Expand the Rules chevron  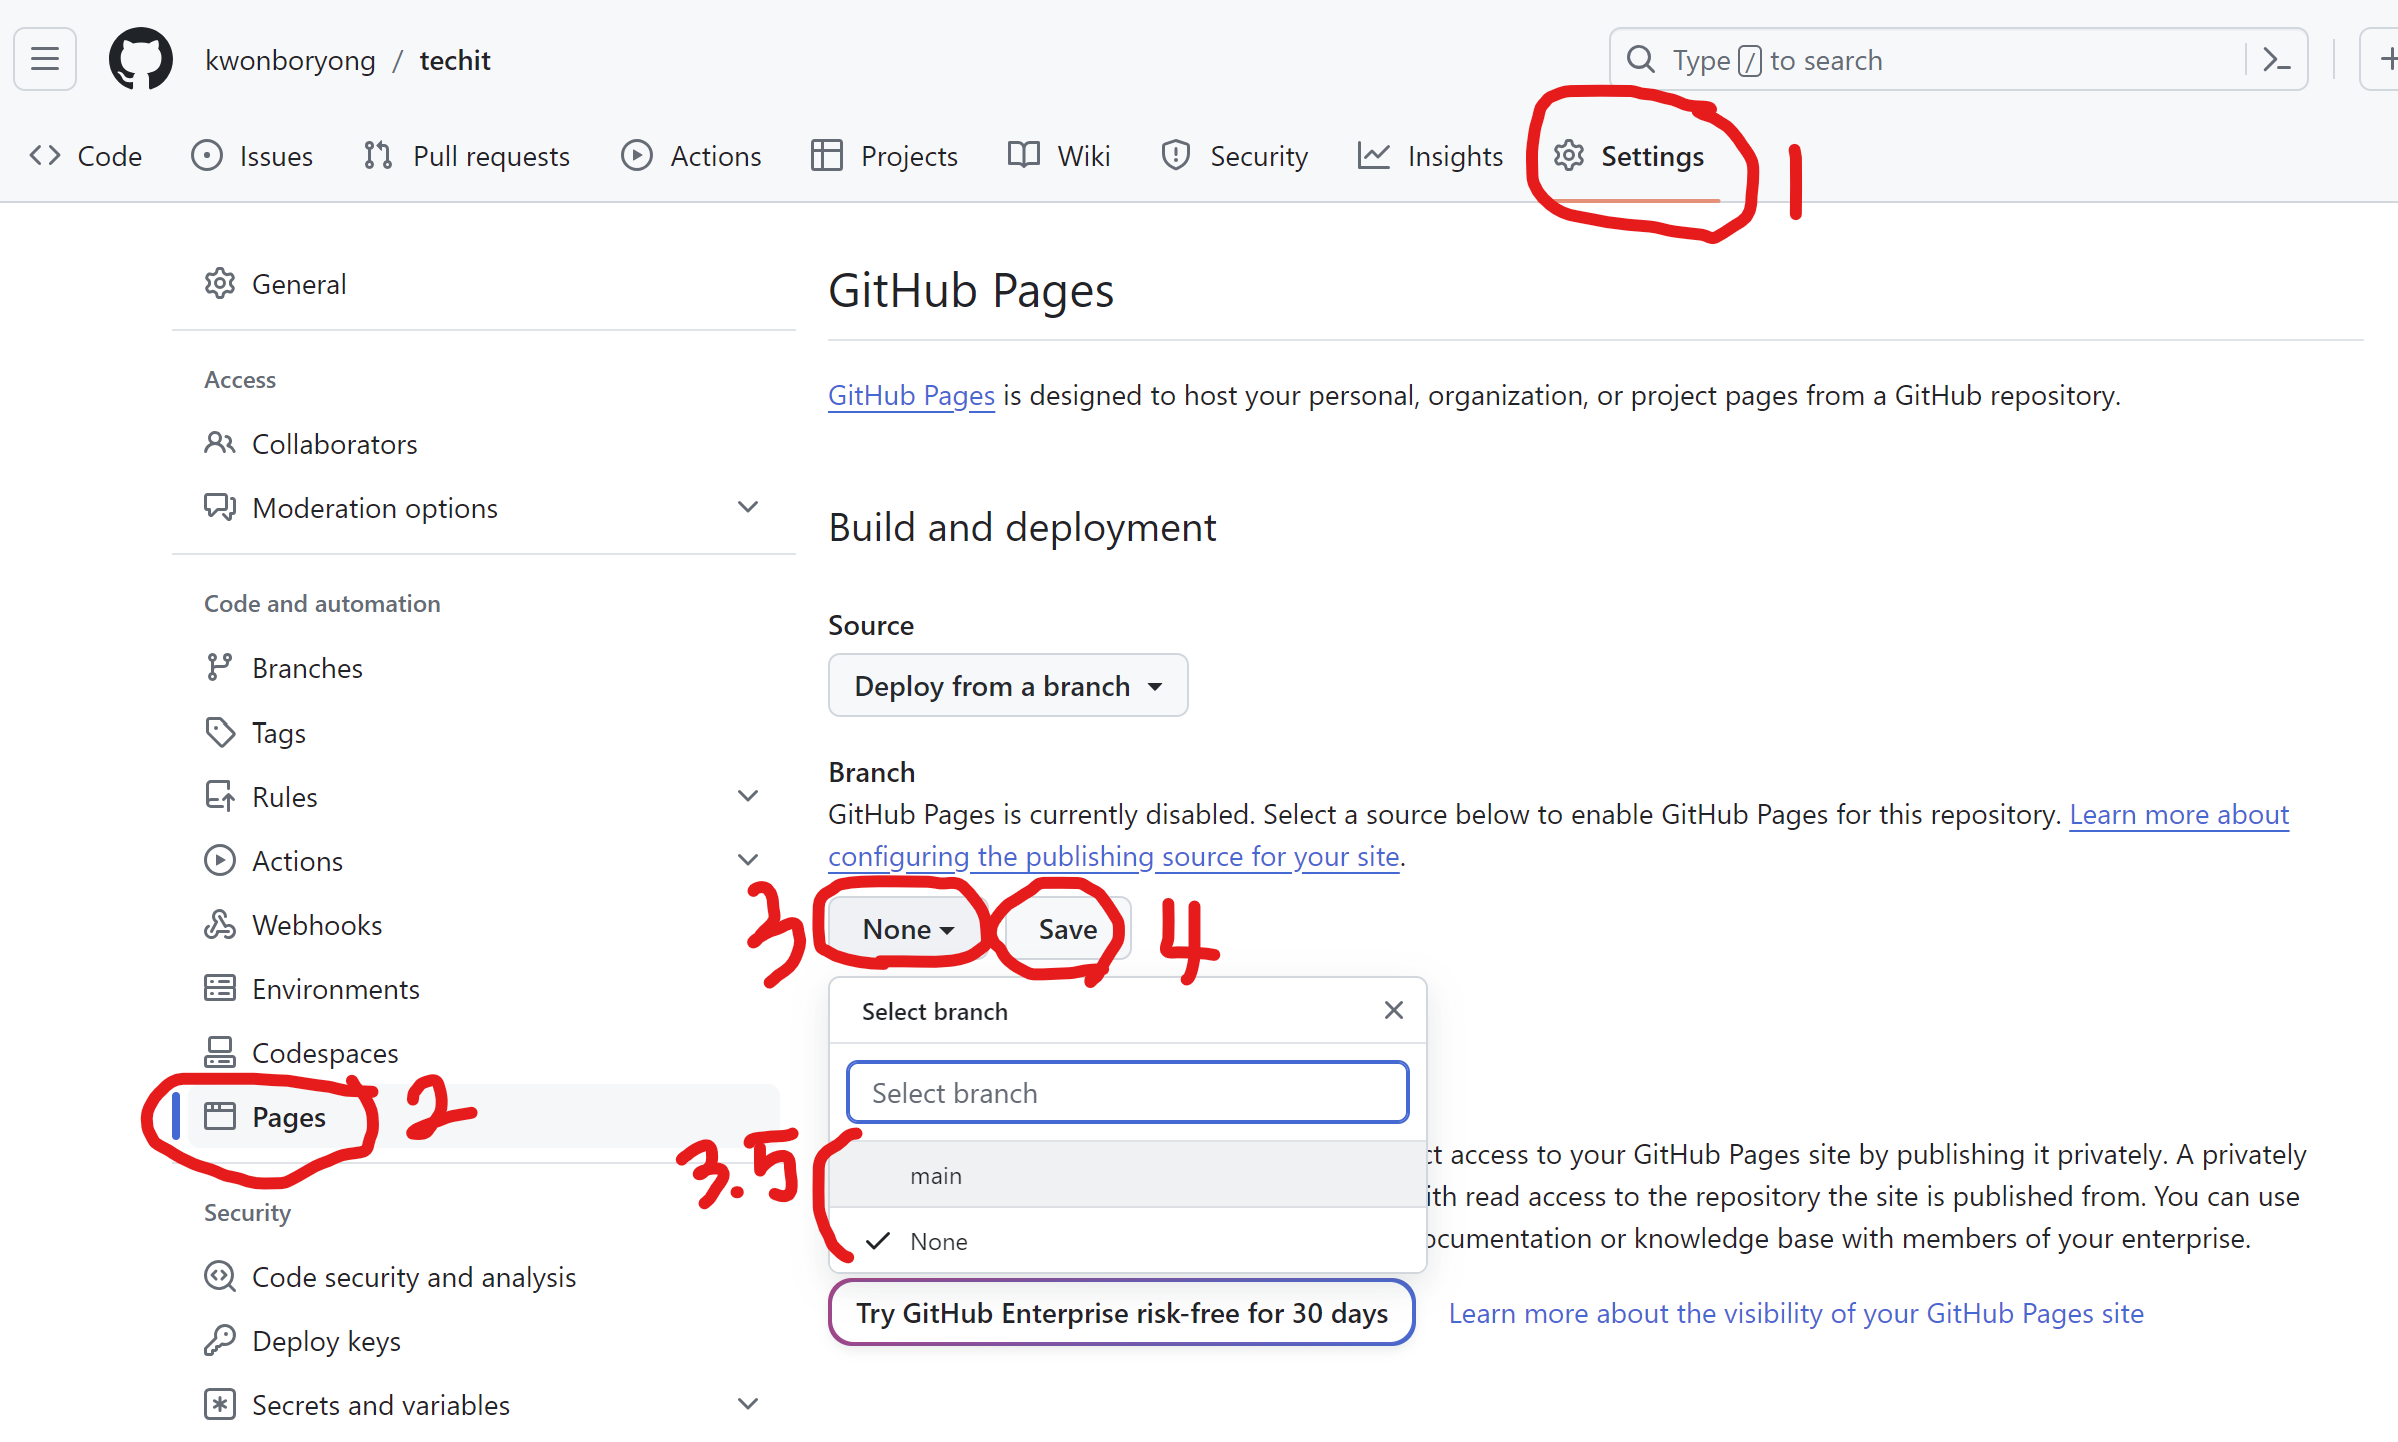tap(748, 796)
